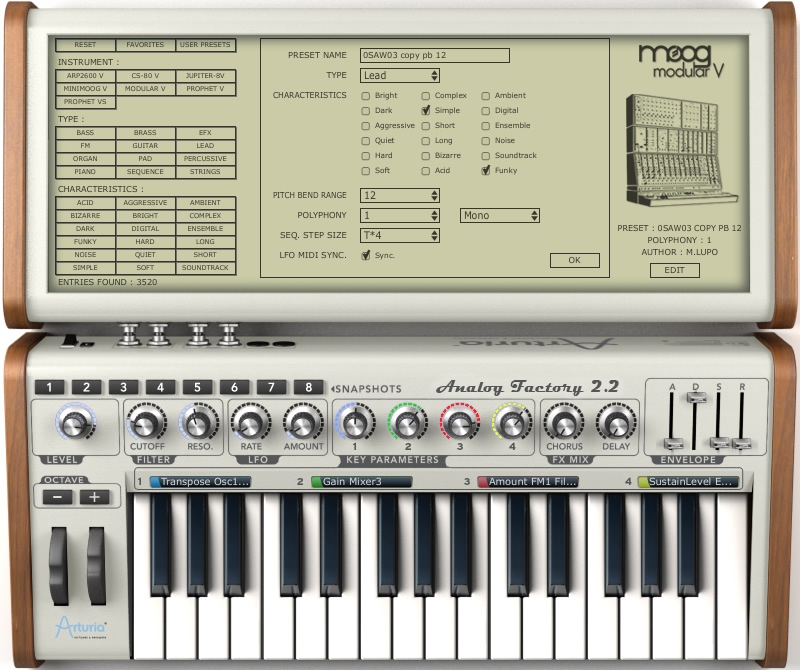The image size is (800, 670).
Task: Open the User Presets tab
Action: pyautogui.click(x=205, y=45)
